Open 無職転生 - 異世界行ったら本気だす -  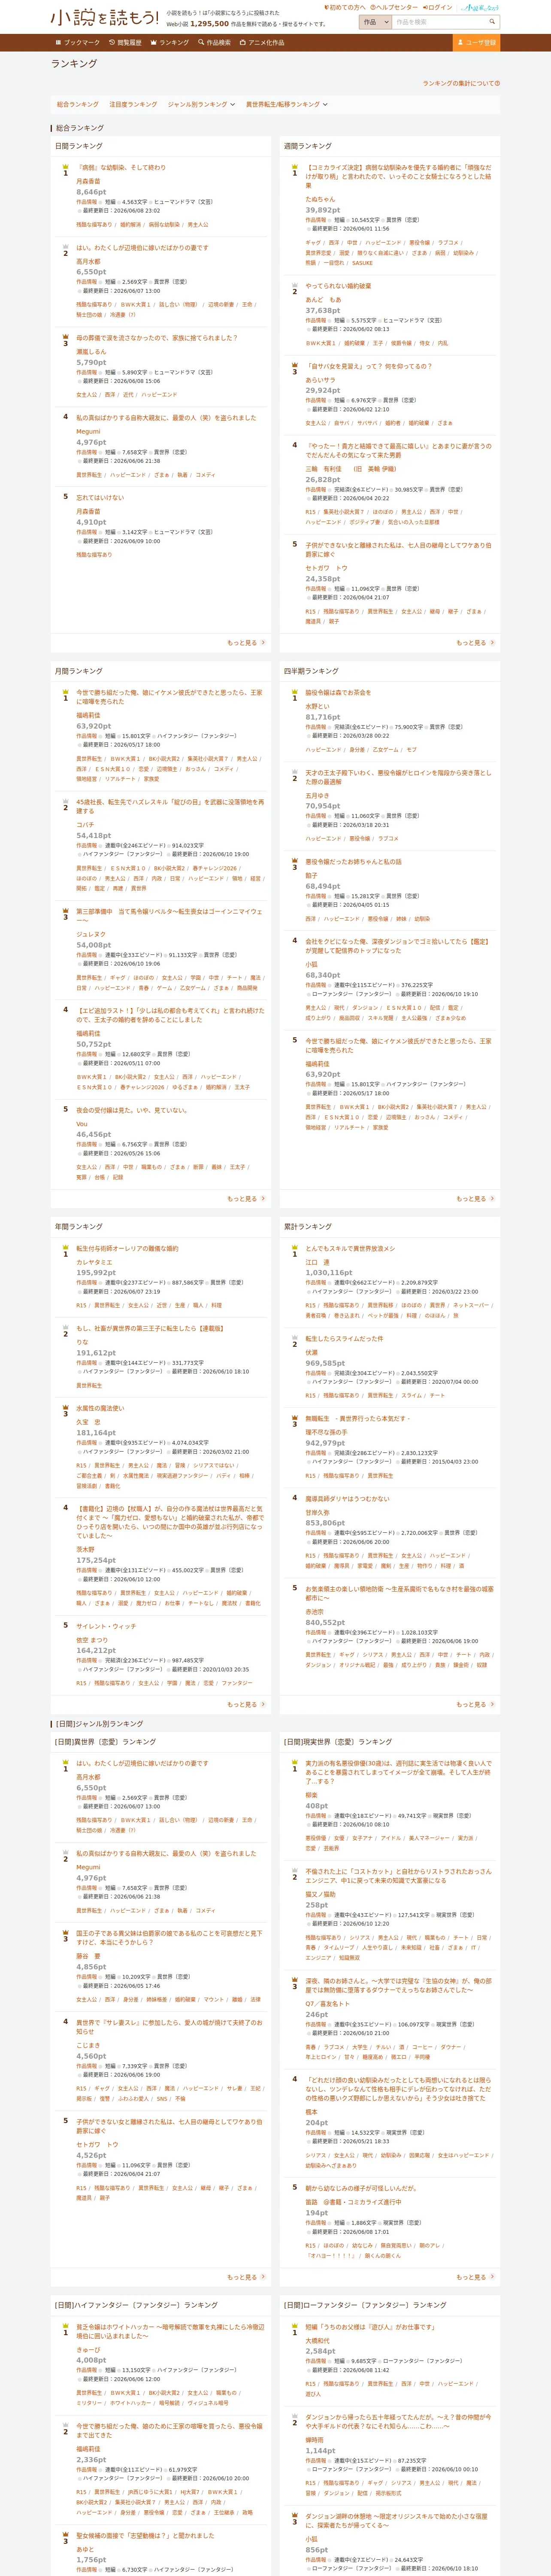(357, 1418)
